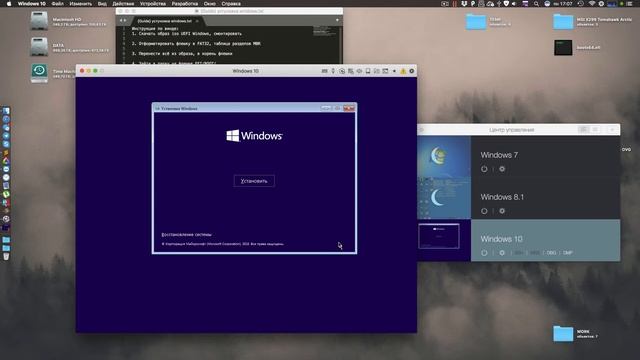
Task: Select Windows 8.1 thumbnail in Control Center
Action: tap(444, 198)
